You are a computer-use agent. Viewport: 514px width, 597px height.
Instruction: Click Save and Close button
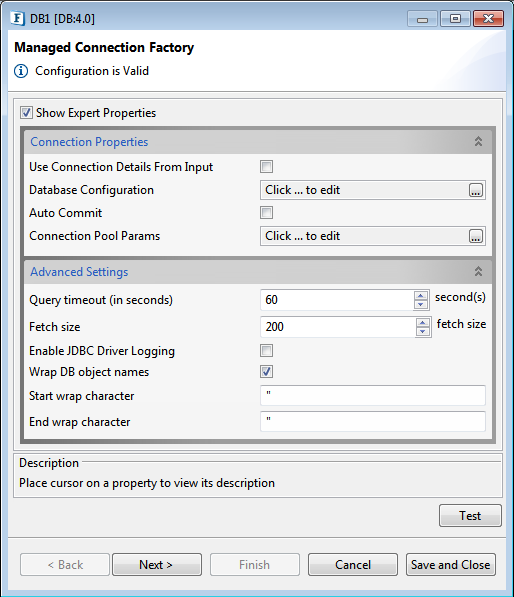click(x=451, y=565)
